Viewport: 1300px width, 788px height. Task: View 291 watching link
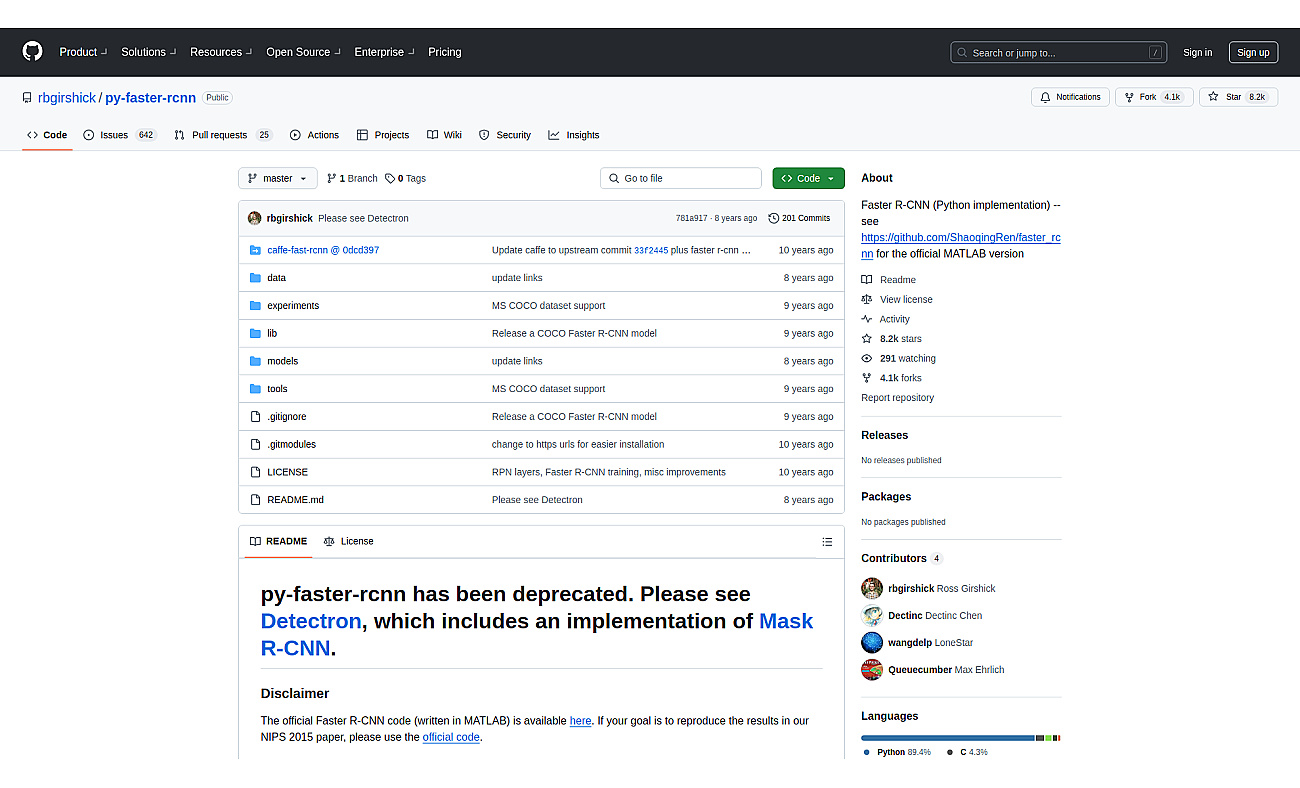click(899, 358)
